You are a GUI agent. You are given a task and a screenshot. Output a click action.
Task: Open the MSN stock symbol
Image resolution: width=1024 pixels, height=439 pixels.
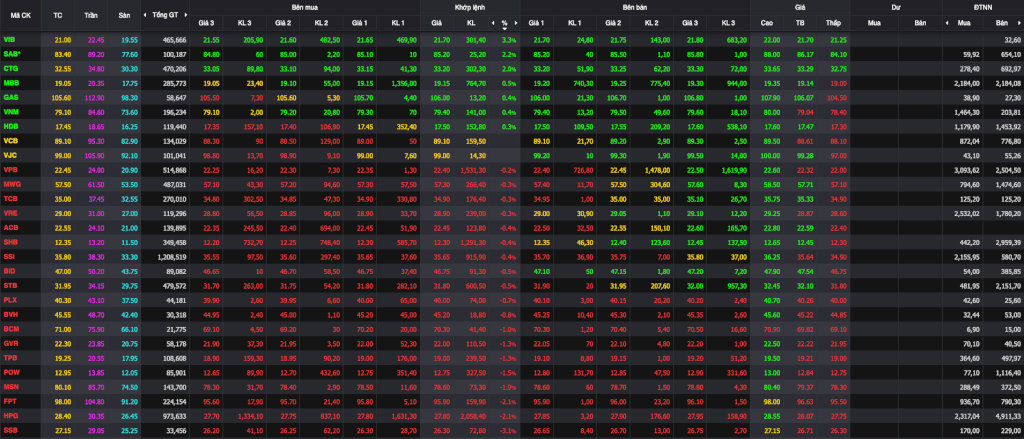point(10,386)
